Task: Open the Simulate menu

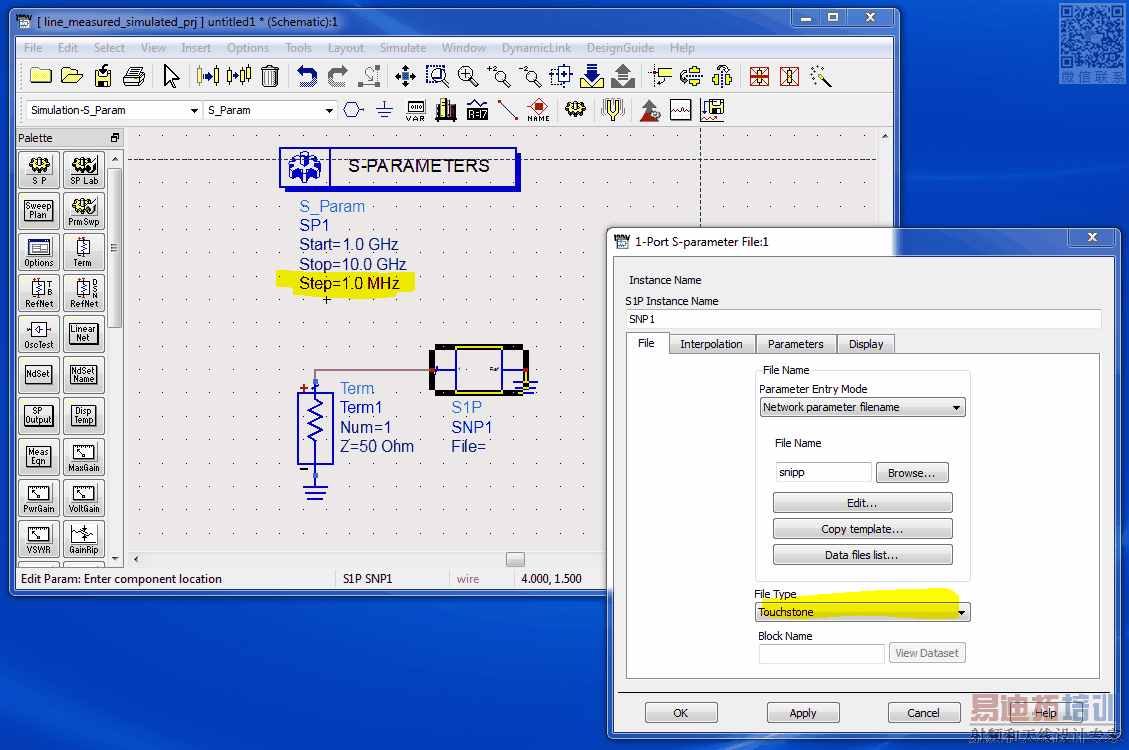Action: coord(402,48)
